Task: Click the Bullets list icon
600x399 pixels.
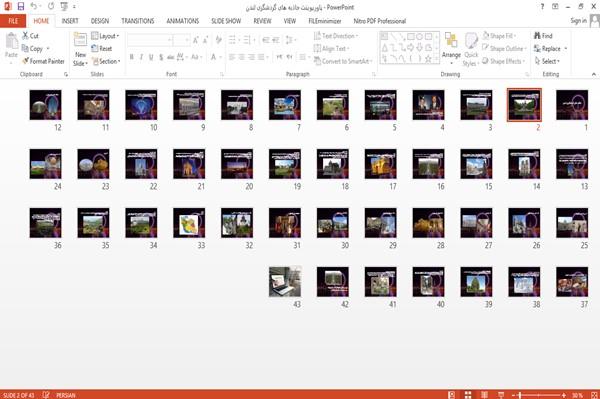Action: [x=232, y=40]
